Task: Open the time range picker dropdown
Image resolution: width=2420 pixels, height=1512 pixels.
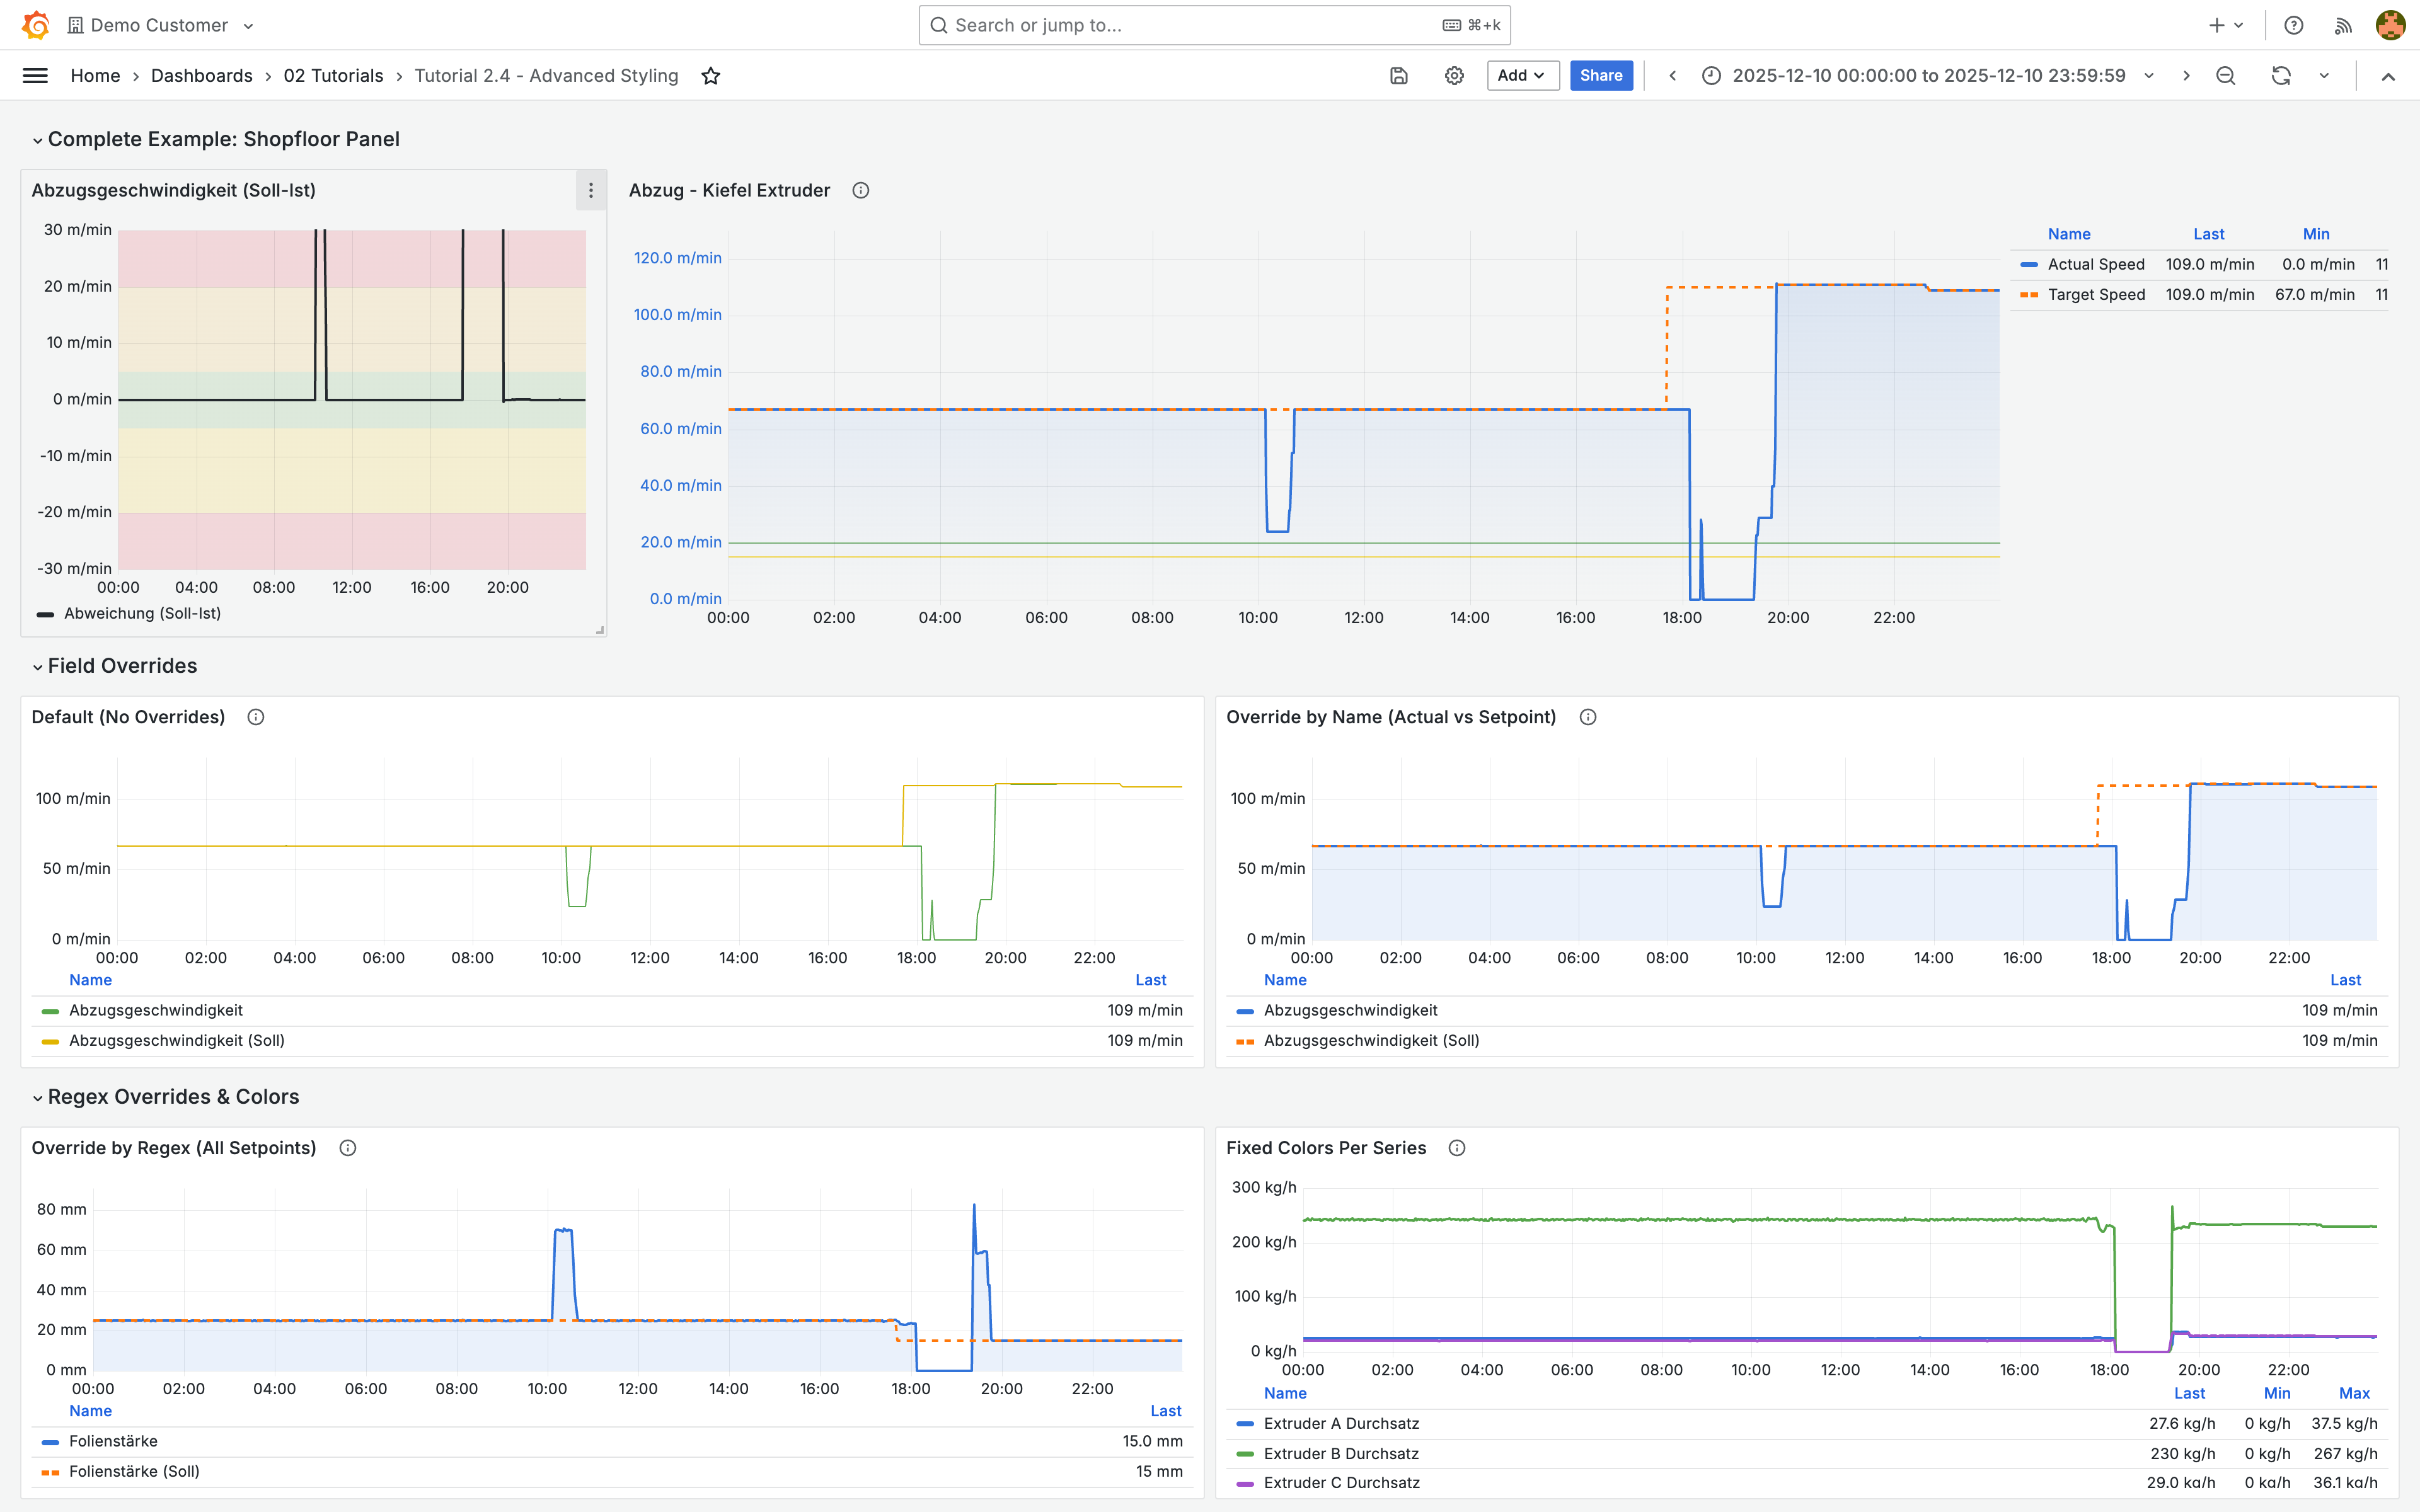Action: [1927, 76]
